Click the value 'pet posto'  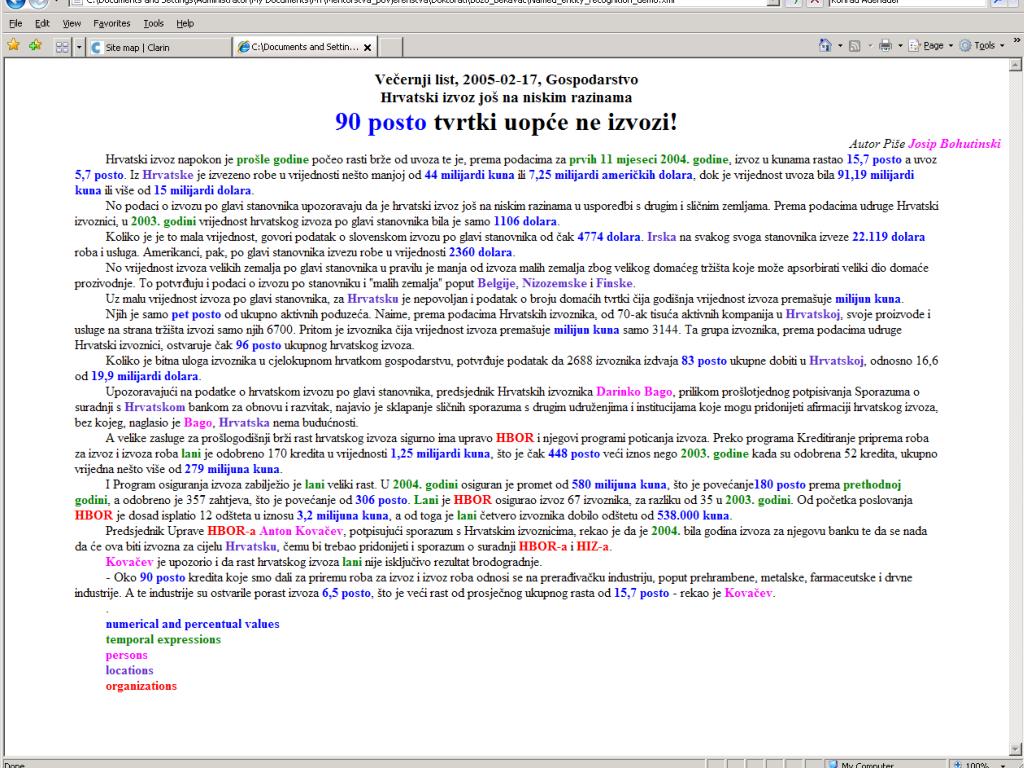196,314
